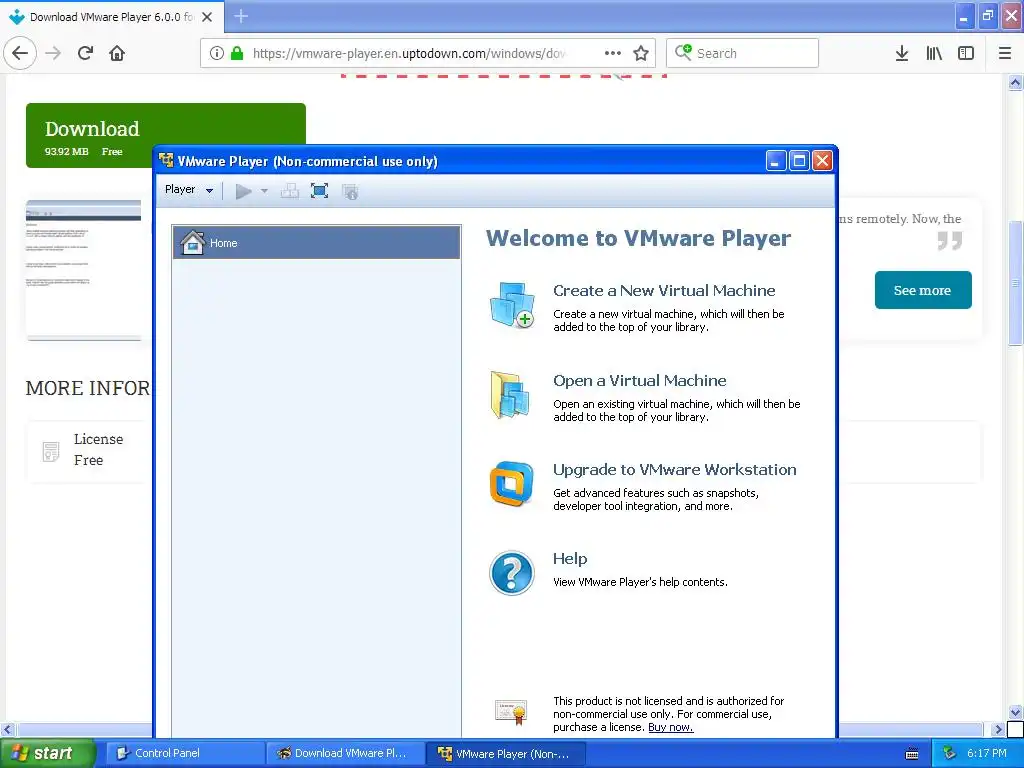1024x768 pixels.
Task: Click the Buy now link
Action: [671, 728]
